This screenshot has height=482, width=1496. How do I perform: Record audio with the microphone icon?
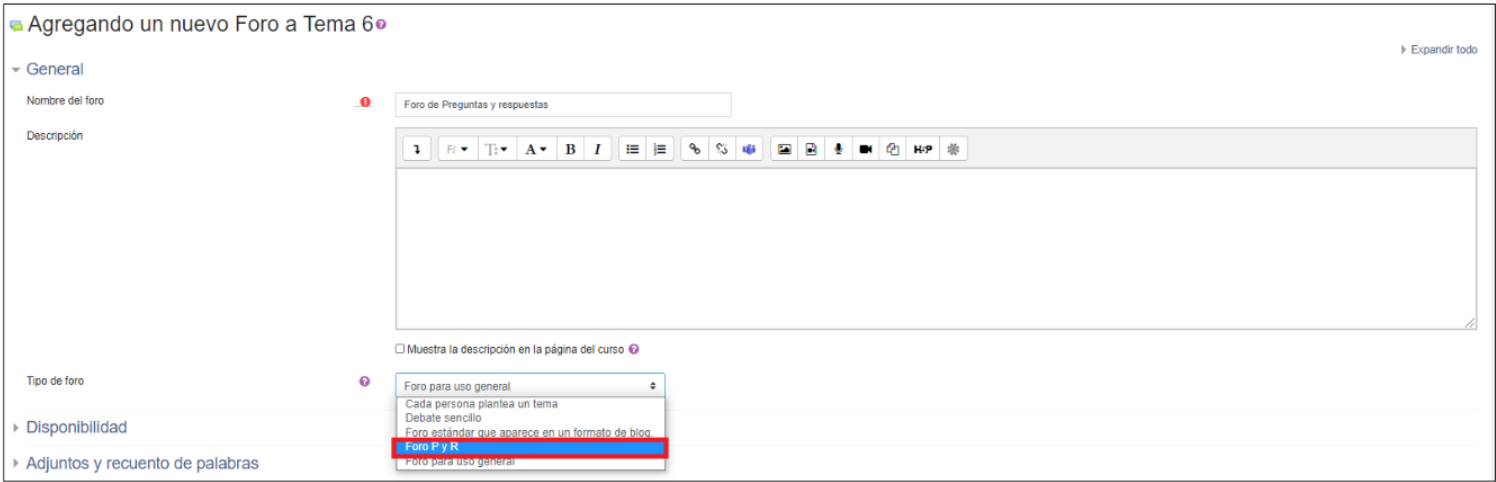click(839, 150)
